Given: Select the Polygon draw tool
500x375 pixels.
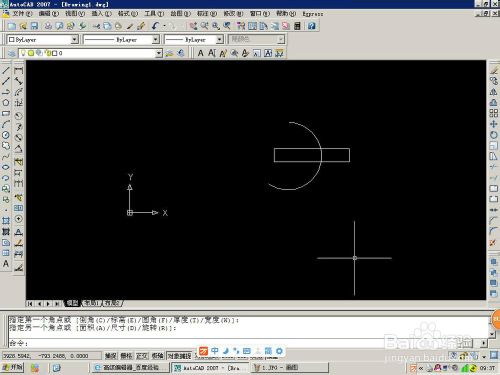Looking at the screenshot, I should tap(6, 103).
